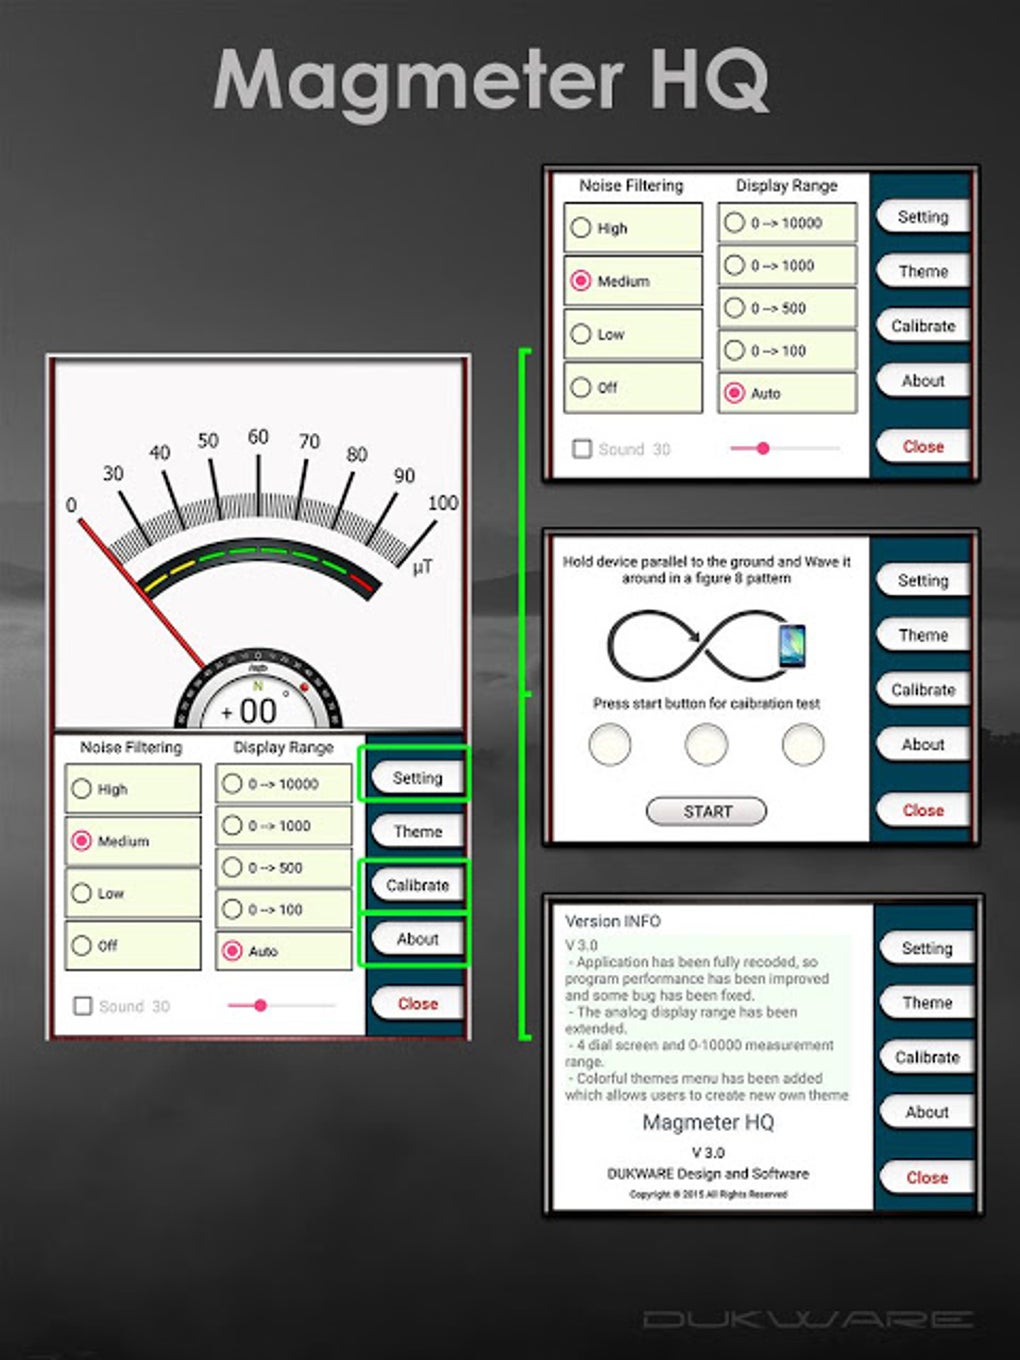Image resolution: width=1020 pixels, height=1360 pixels.
Task: Open the Setting menu on the main dial screen
Action: (x=416, y=777)
